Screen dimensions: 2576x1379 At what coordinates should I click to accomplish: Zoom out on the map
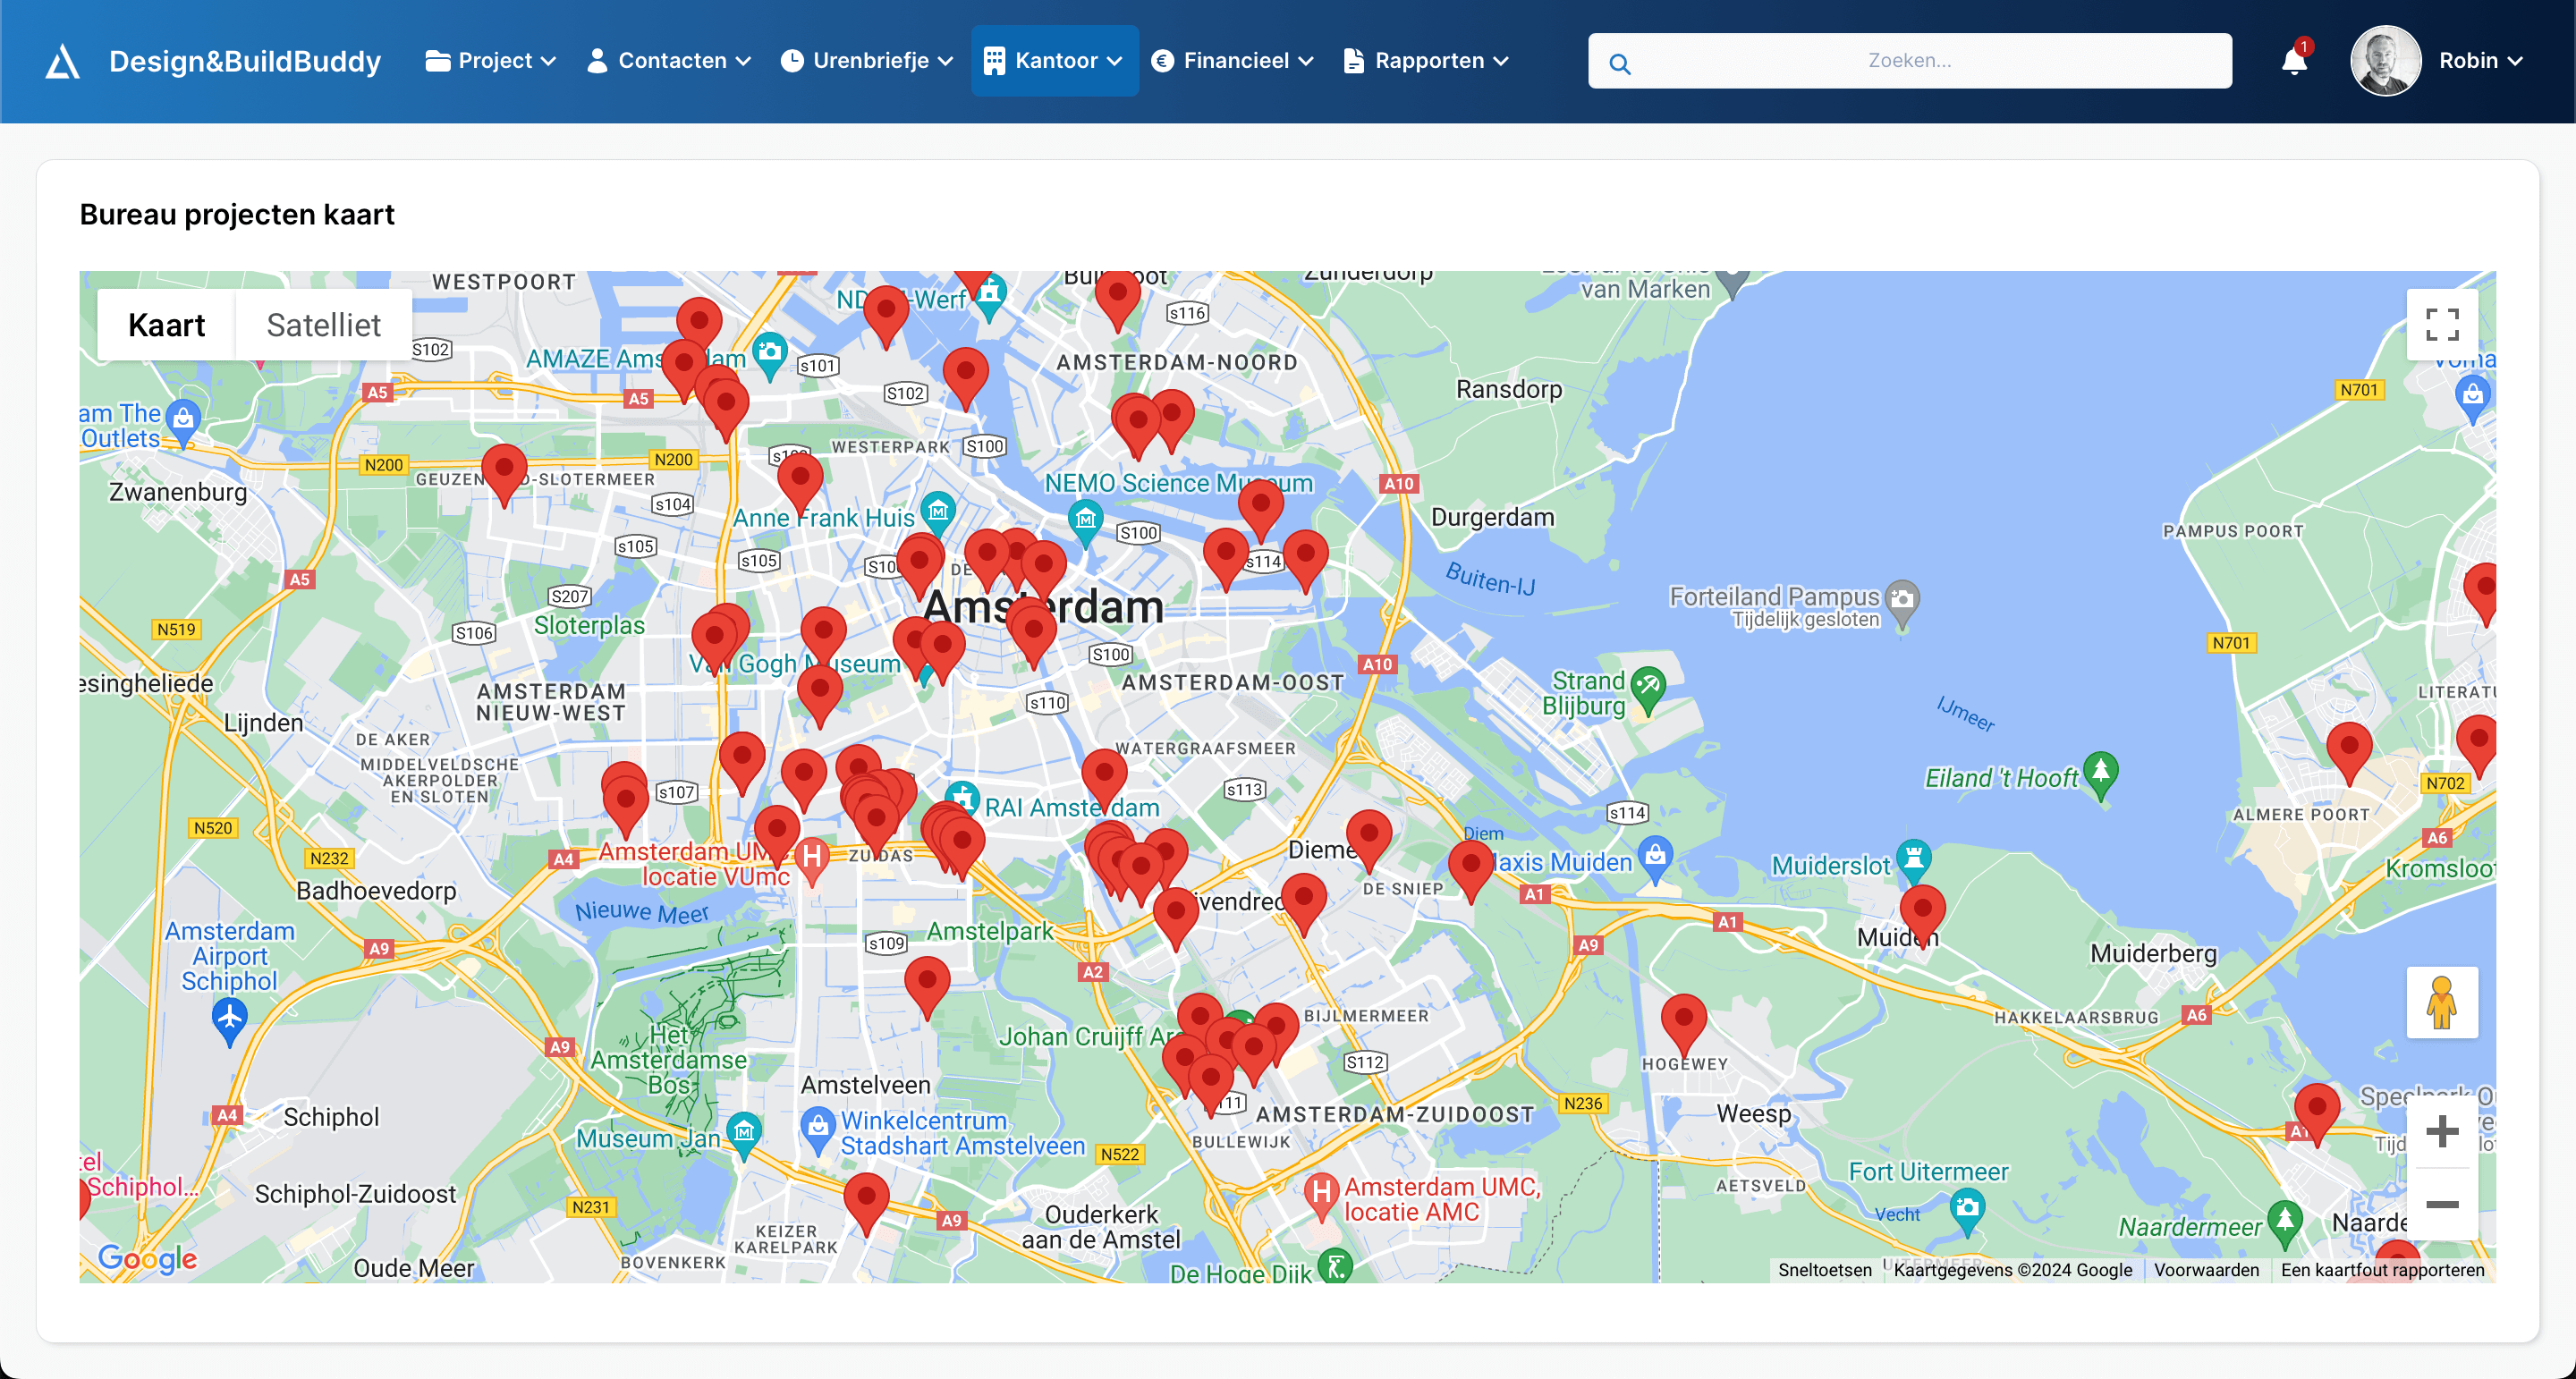tap(2442, 1204)
